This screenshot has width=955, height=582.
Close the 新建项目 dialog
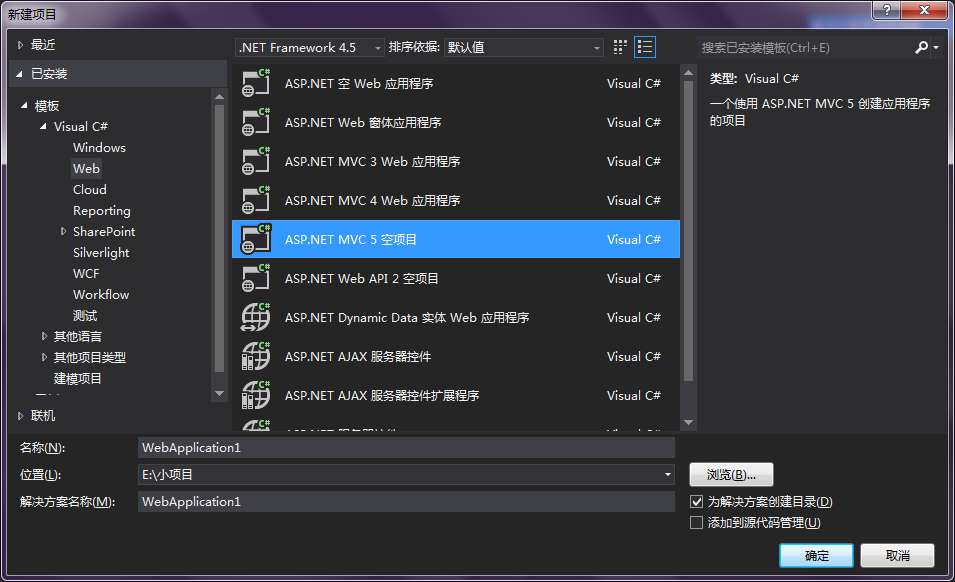(924, 10)
